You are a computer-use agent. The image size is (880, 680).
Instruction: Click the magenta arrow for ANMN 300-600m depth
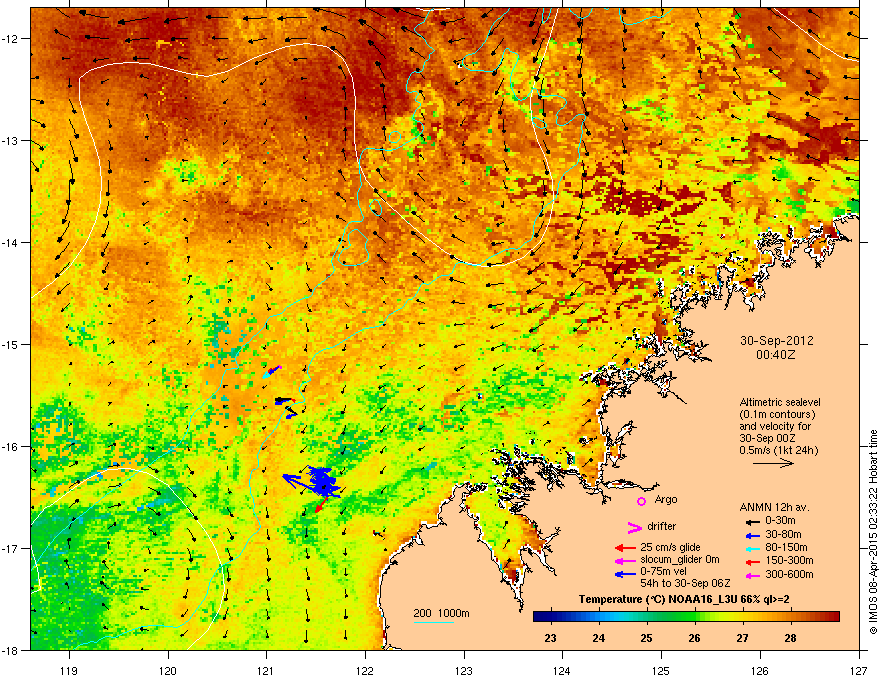tap(752, 575)
